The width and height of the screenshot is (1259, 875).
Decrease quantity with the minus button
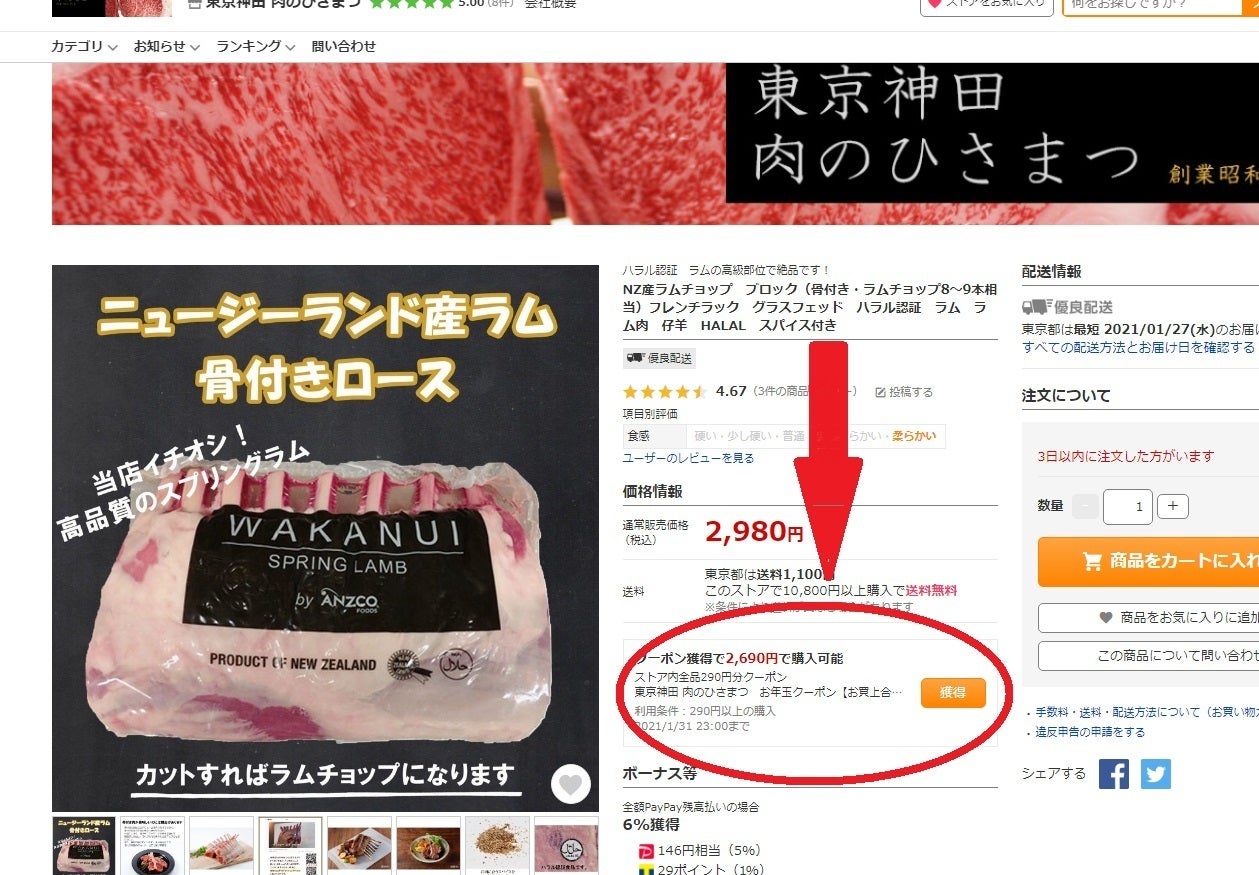coord(1085,506)
